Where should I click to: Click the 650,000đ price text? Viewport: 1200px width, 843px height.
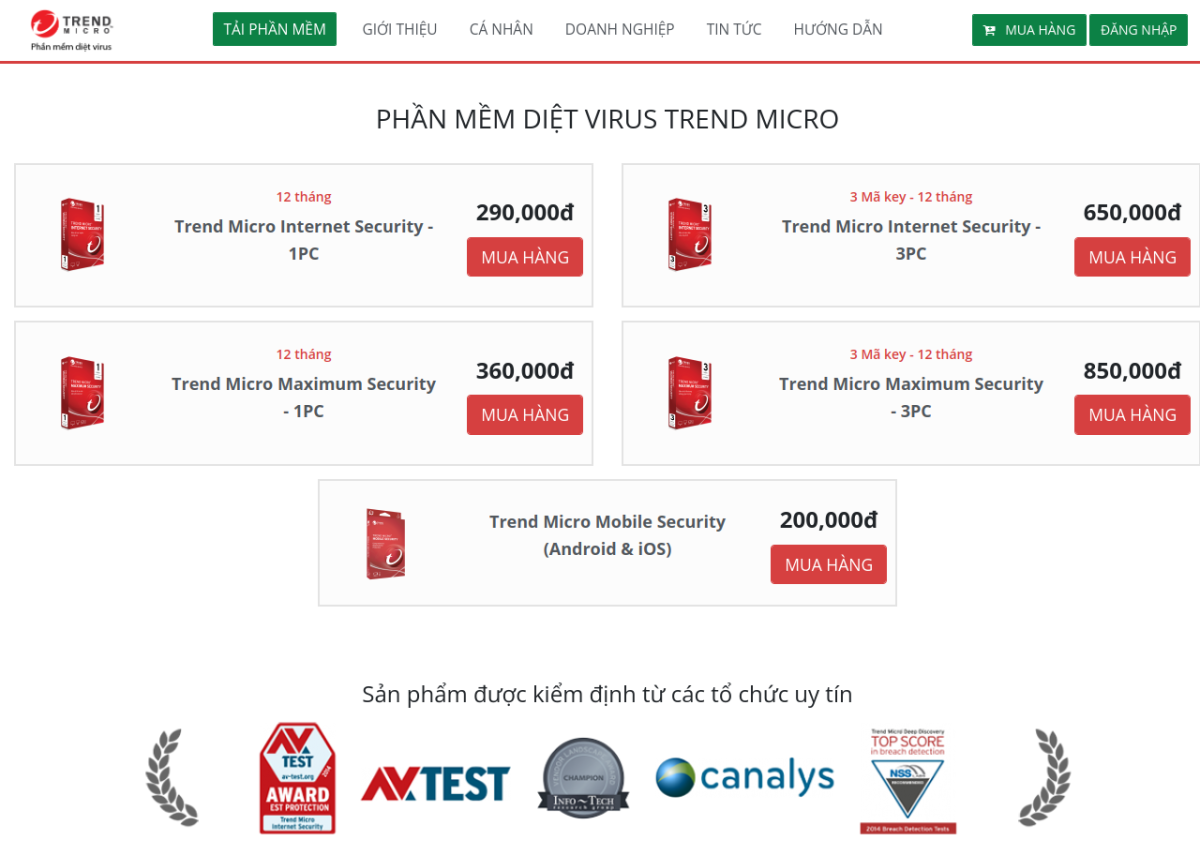(x=1132, y=213)
